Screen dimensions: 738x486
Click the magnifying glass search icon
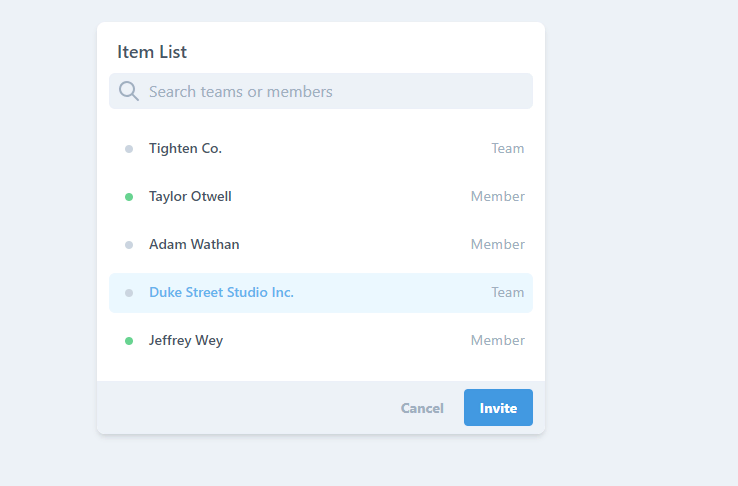128,91
